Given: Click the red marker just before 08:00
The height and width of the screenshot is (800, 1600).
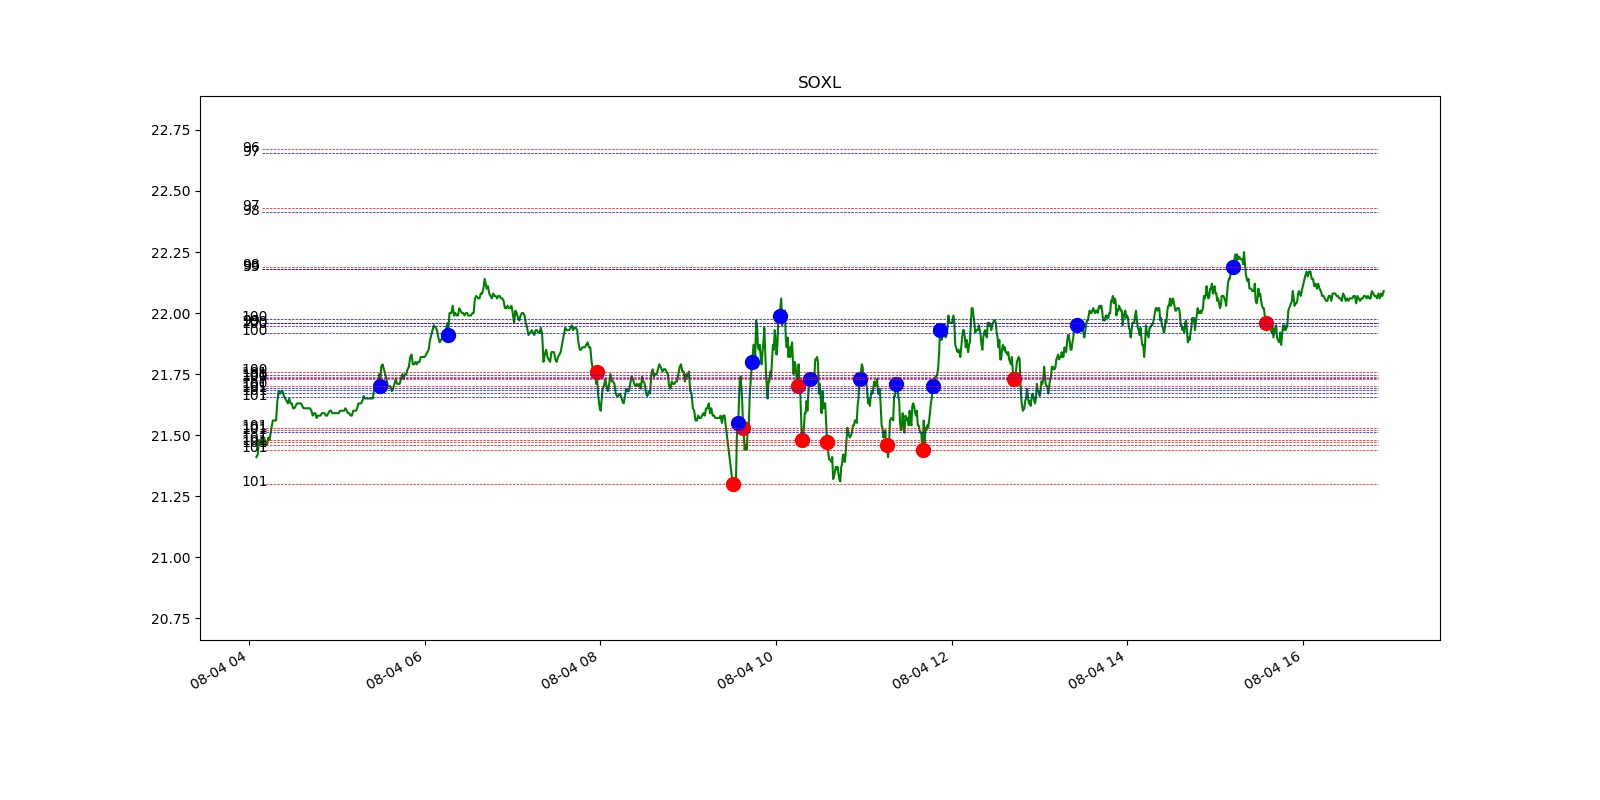Looking at the screenshot, I should [x=597, y=372].
